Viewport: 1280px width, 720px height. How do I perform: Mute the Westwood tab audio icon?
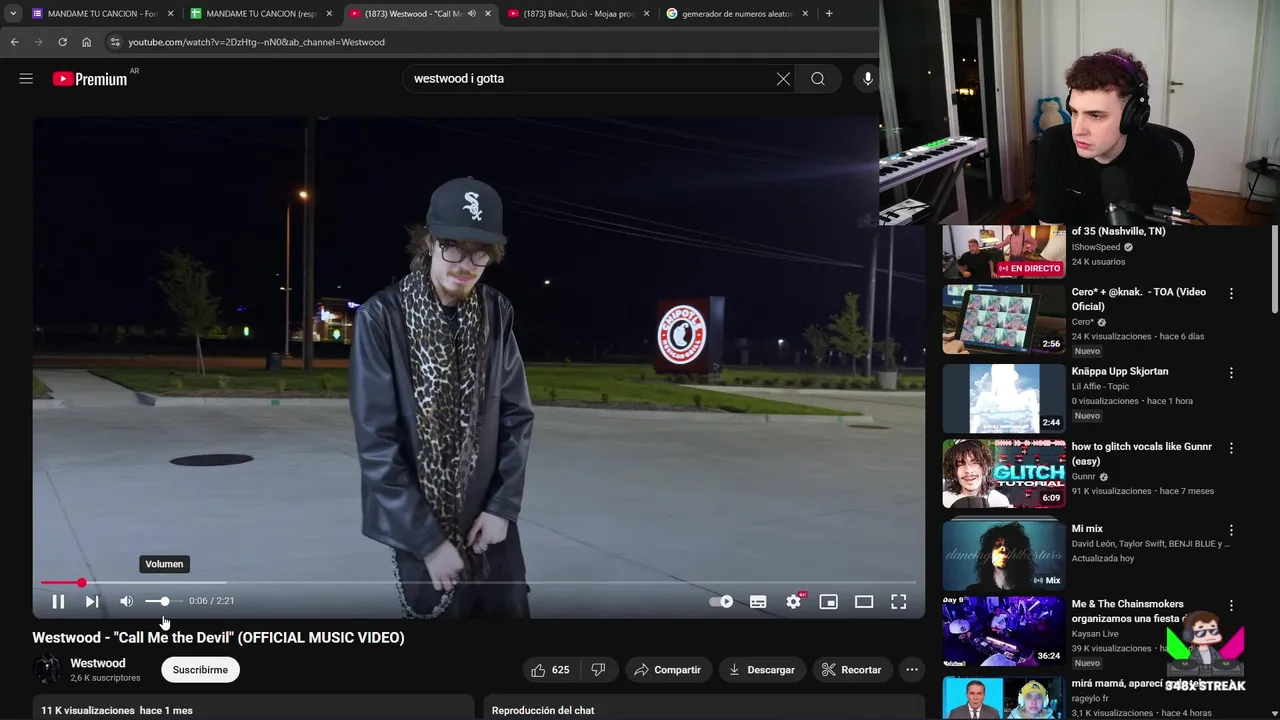[472, 14]
